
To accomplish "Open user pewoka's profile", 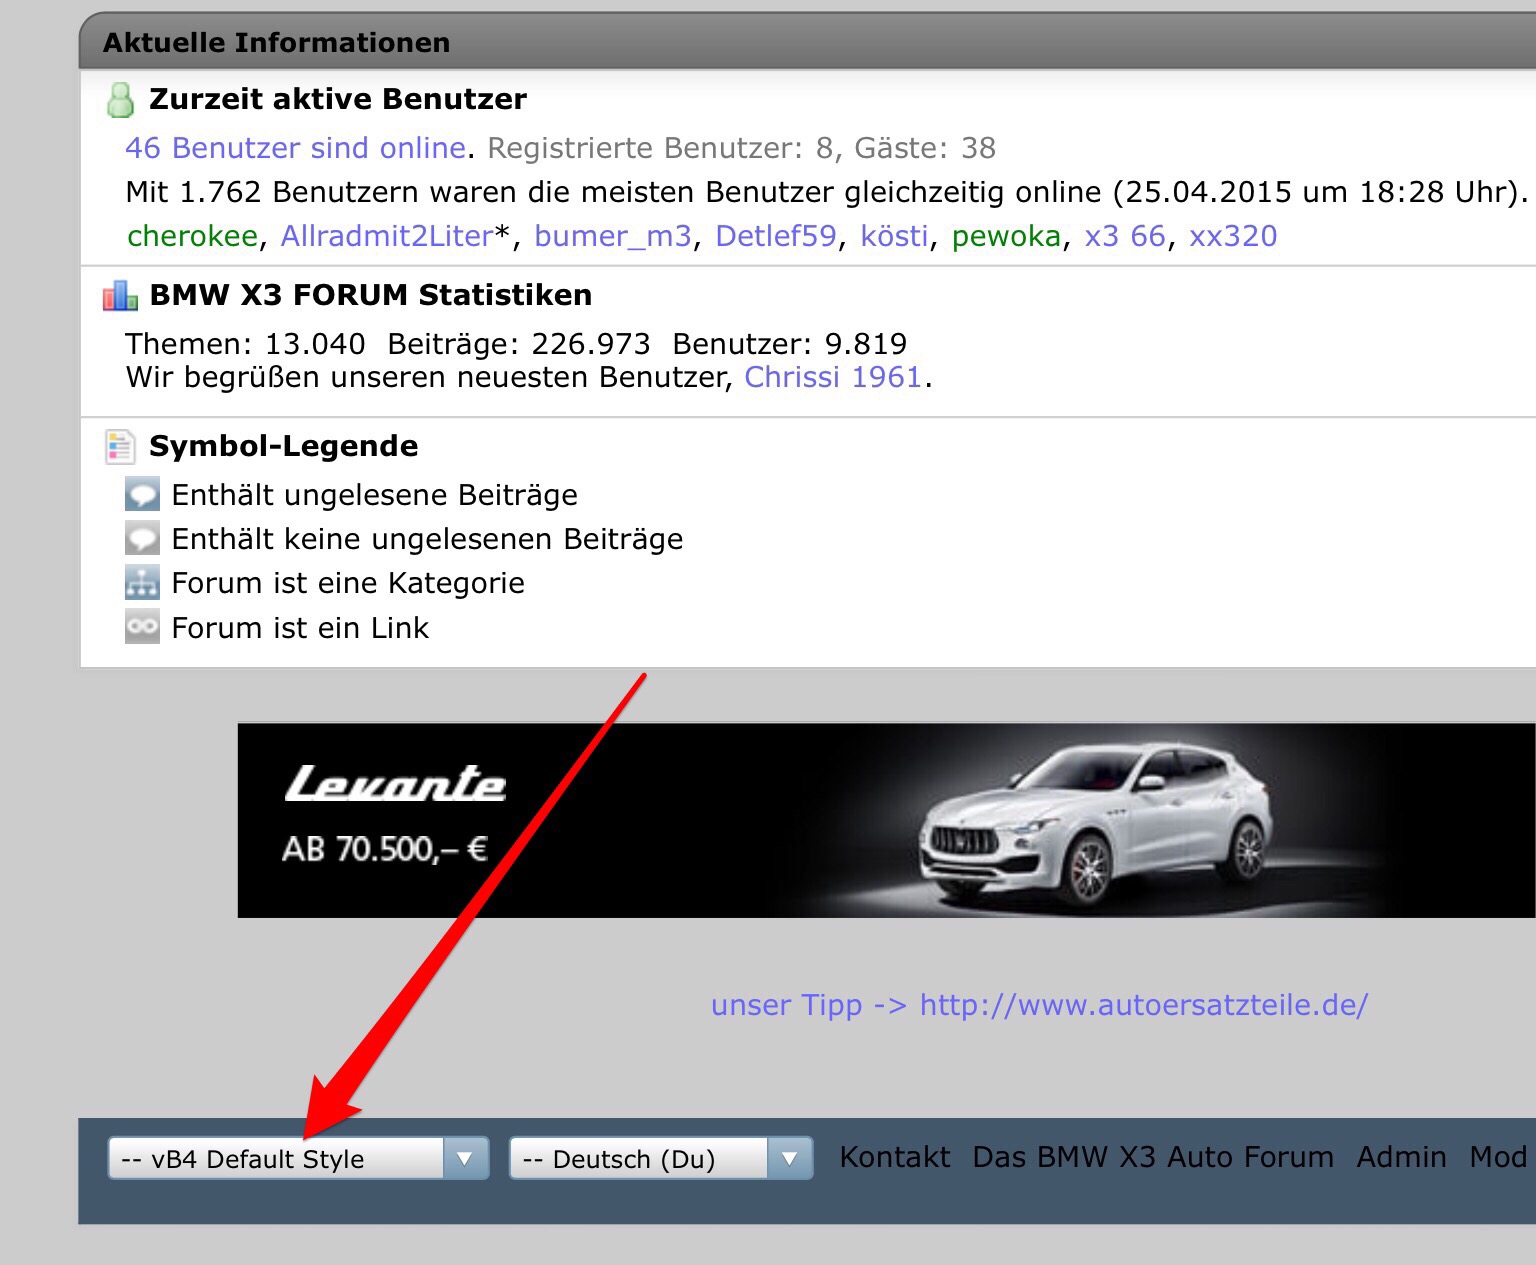I will [1006, 236].
